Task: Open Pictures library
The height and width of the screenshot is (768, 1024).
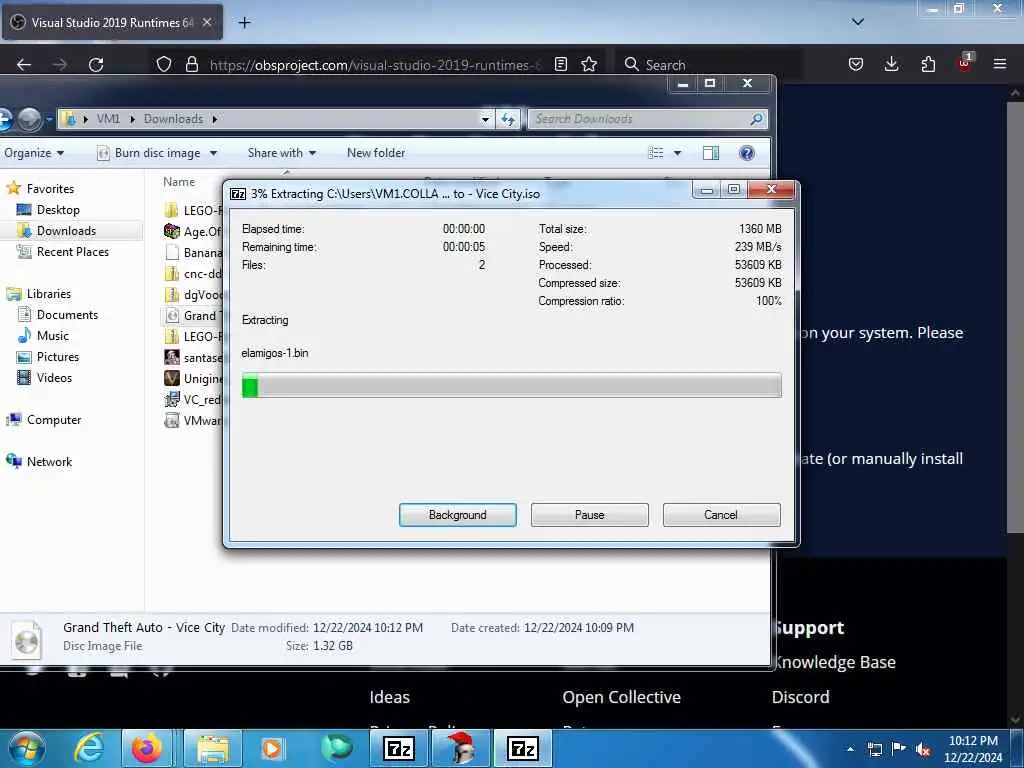Action: click(57, 357)
